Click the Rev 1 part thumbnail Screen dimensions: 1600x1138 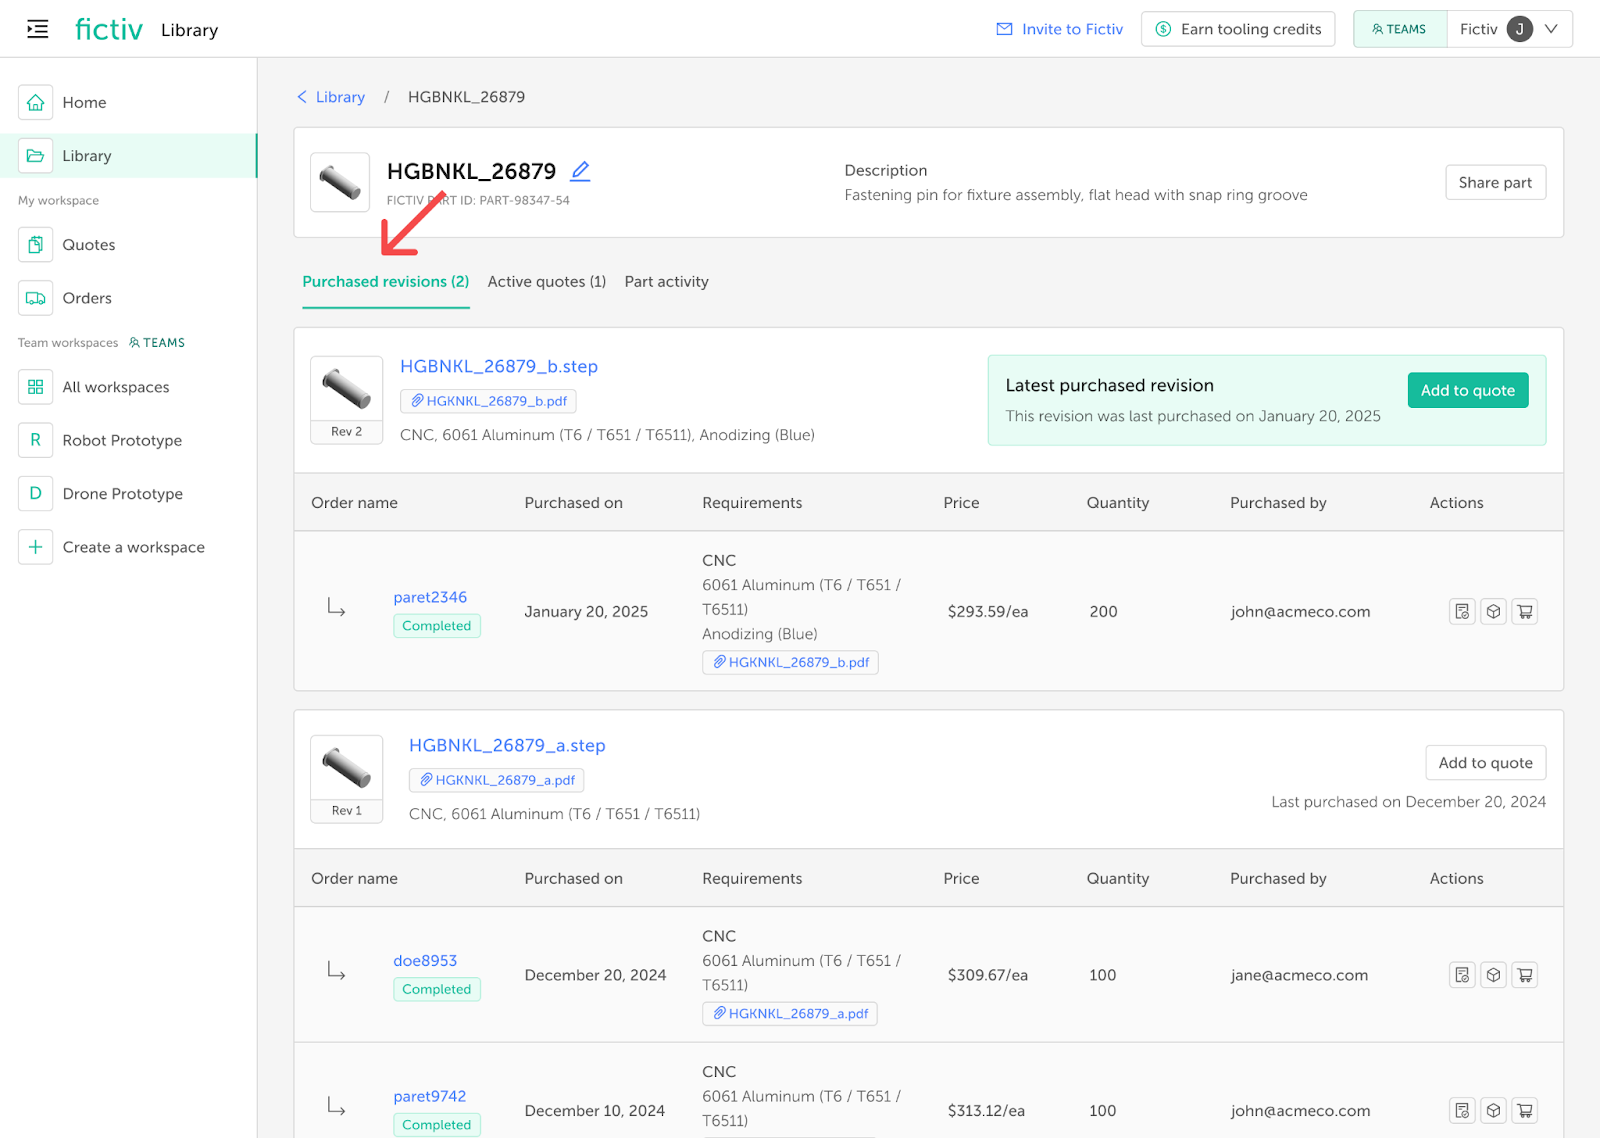[347, 770]
